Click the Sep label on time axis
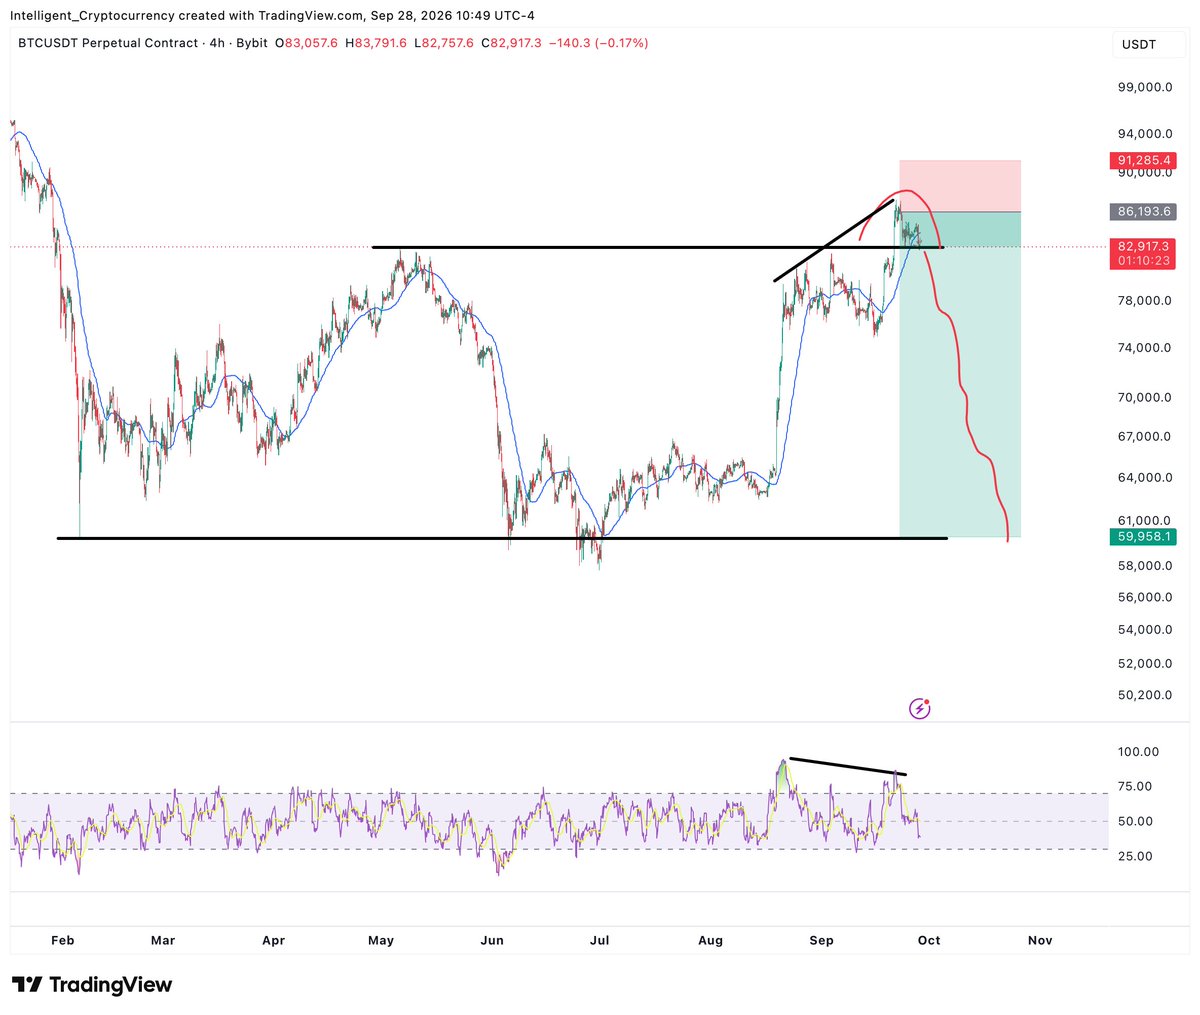1200x1015 pixels. [x=821, y=940]
